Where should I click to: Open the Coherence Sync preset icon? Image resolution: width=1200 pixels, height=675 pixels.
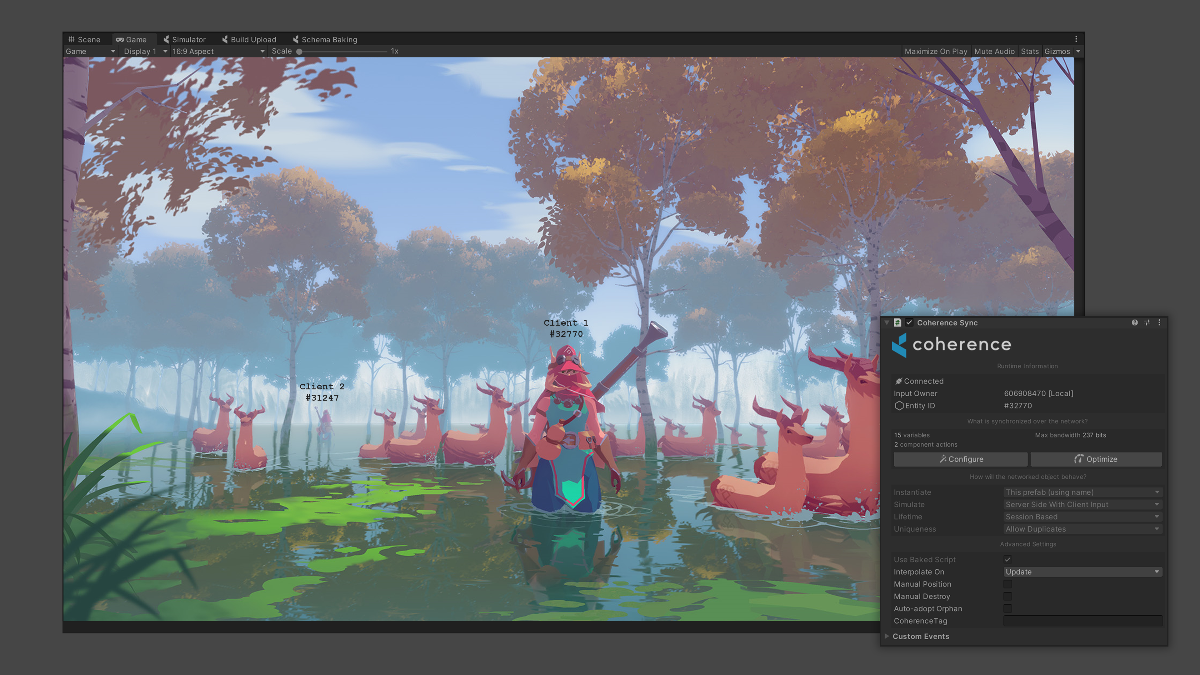[x=1147, y=323]
